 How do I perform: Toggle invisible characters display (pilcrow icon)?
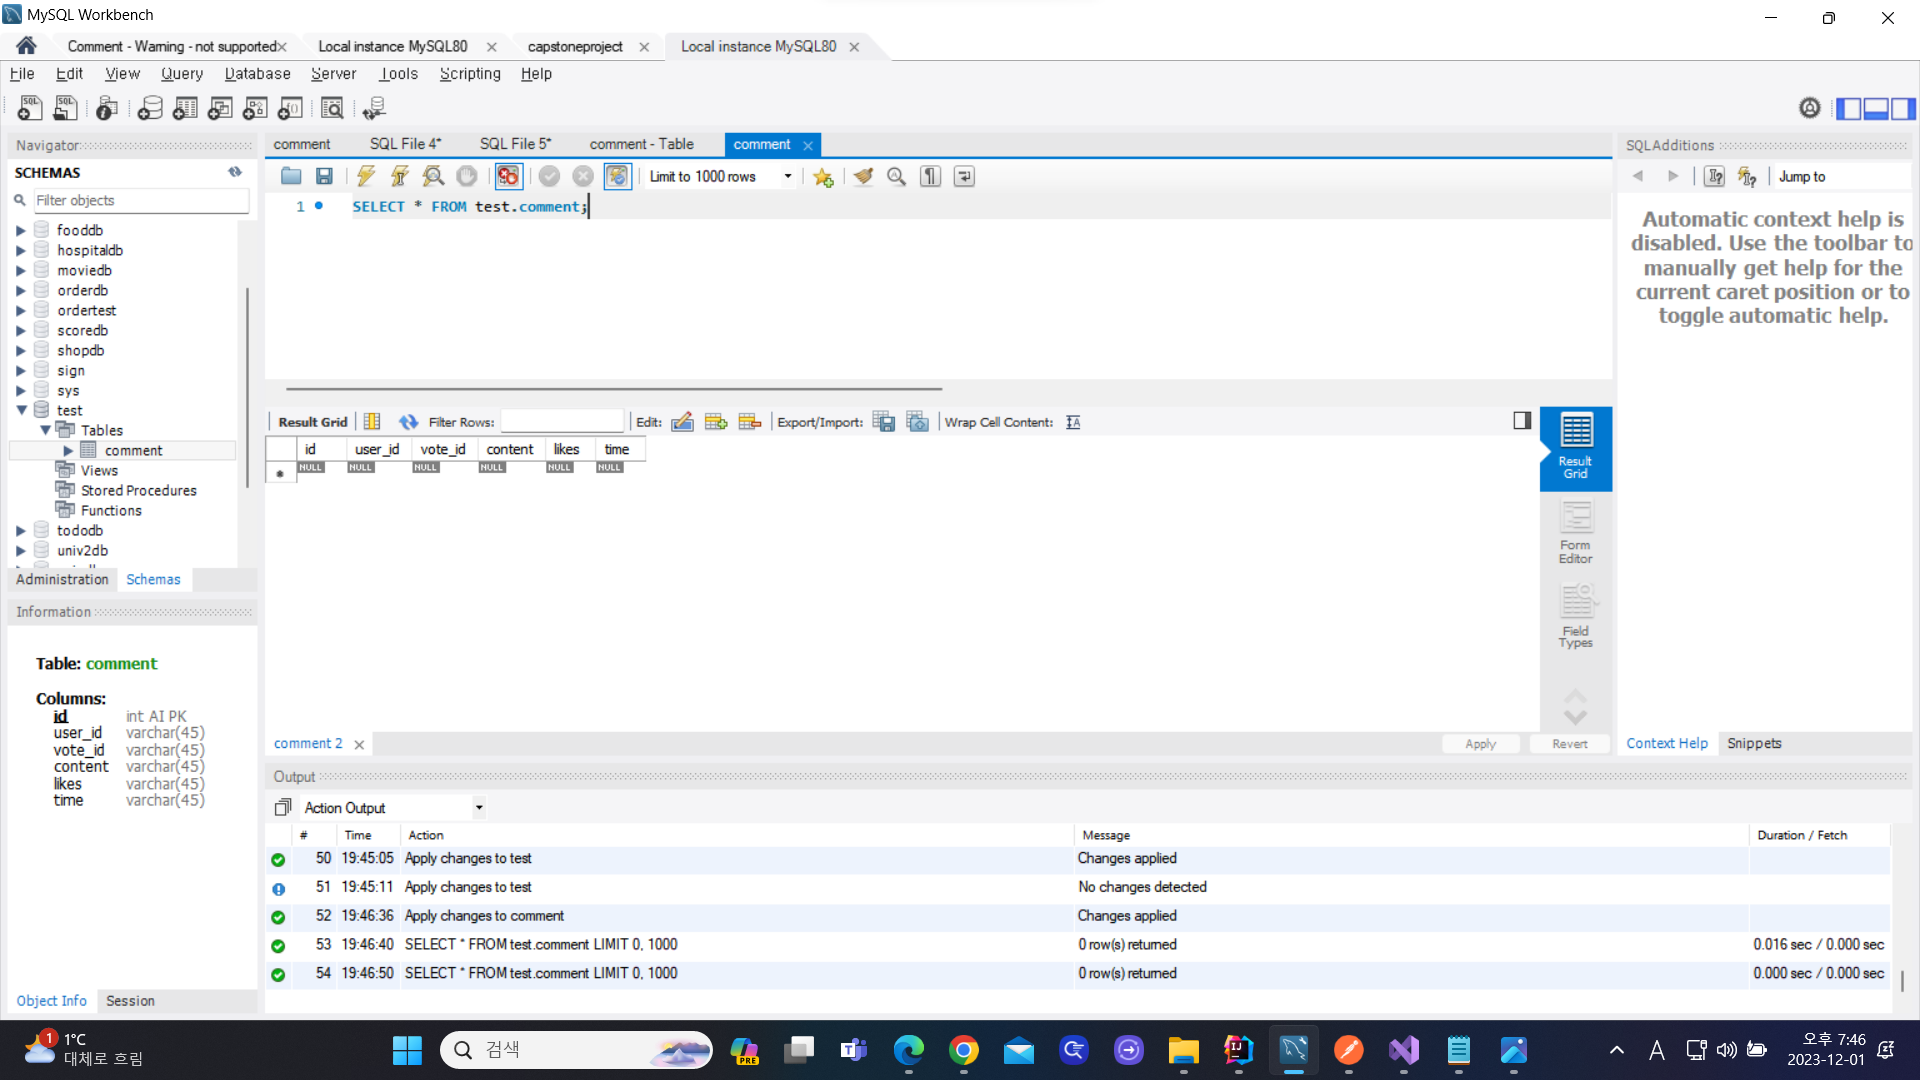pos(930,176)
